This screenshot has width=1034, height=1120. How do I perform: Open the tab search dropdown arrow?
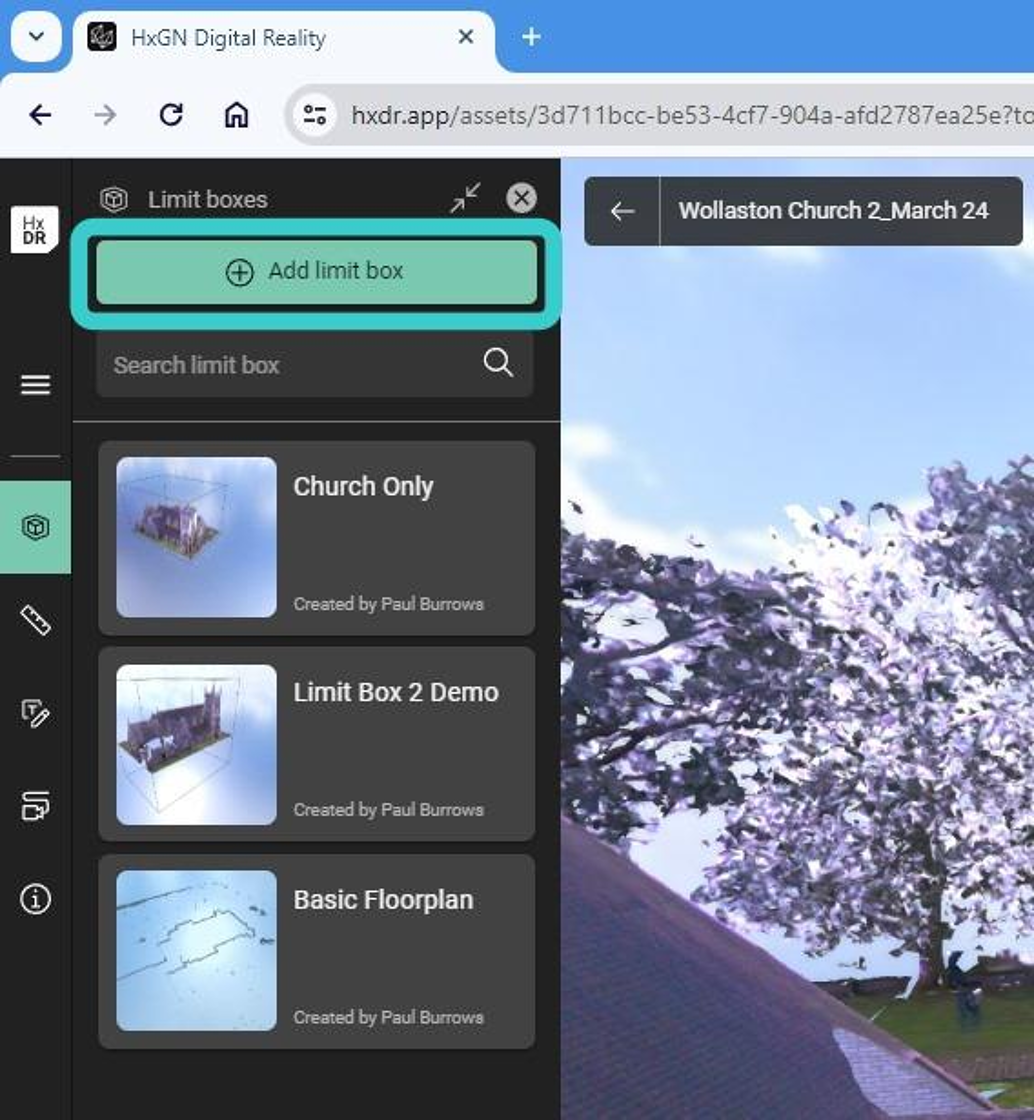click(x=36, y=36)
